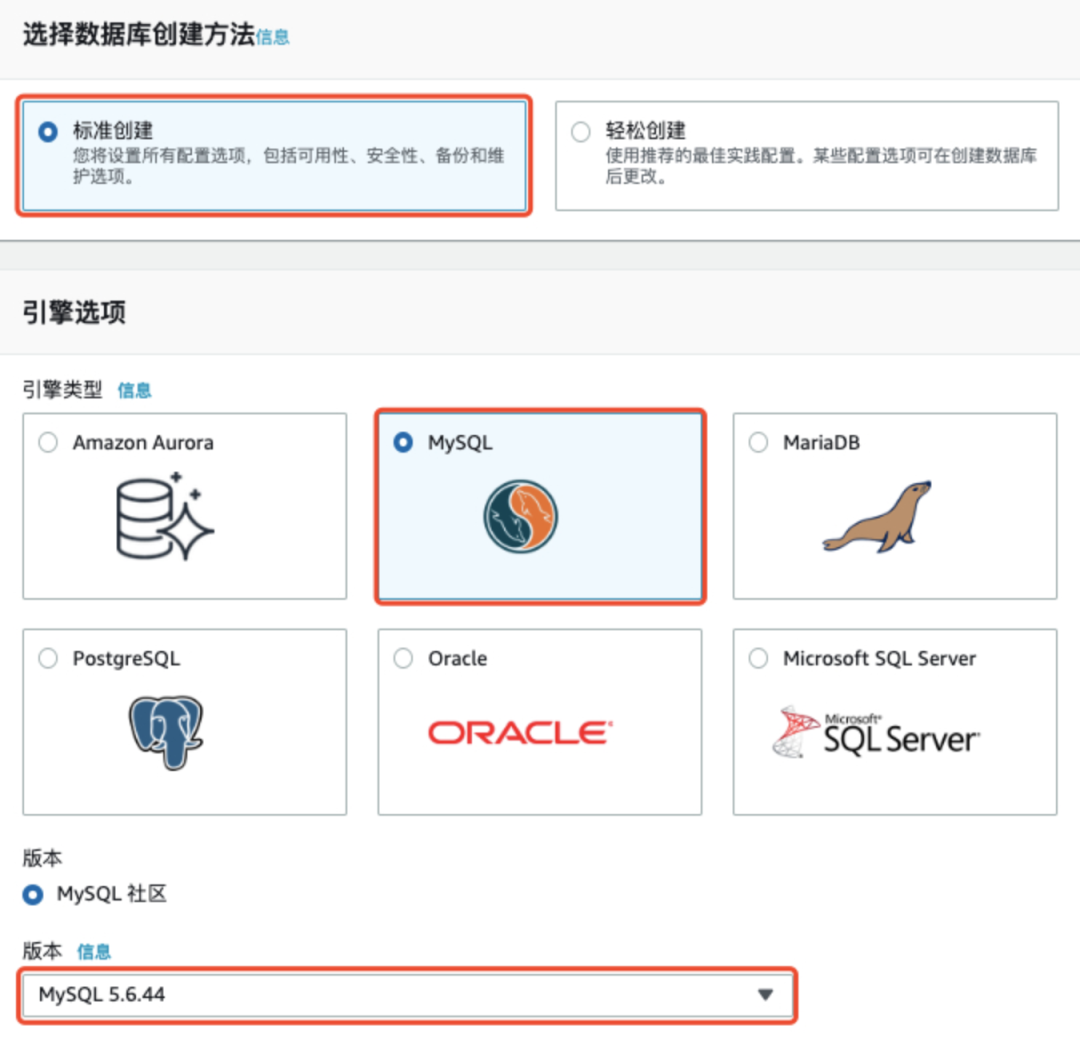Choose Microsoft SQL Server radio button
Image resolution: width=1080 pixels, height=1038 pixels.
click(x=758, y=658)
